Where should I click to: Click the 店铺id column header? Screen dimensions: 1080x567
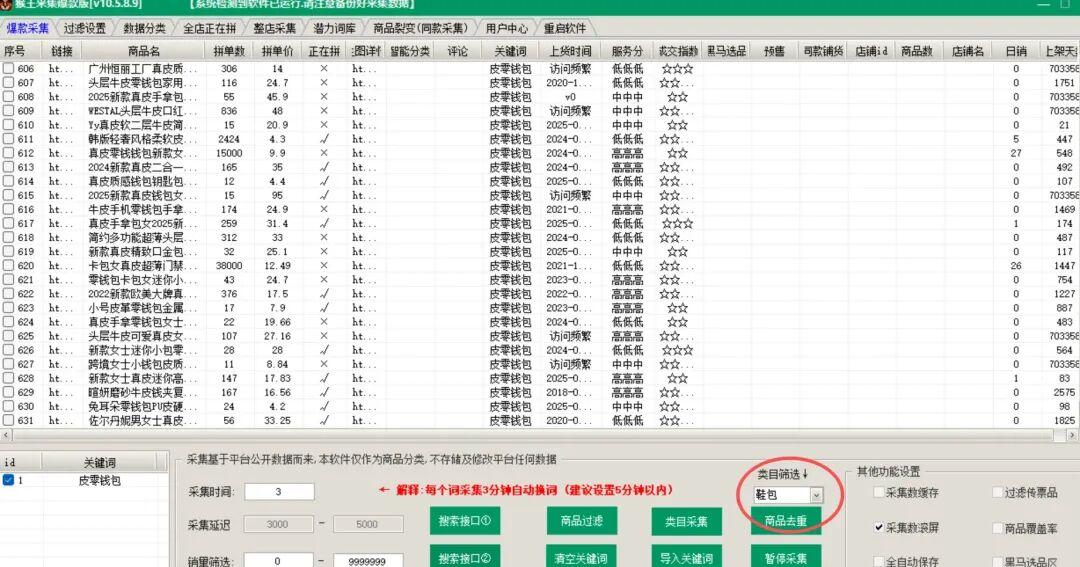click(871, 51)
